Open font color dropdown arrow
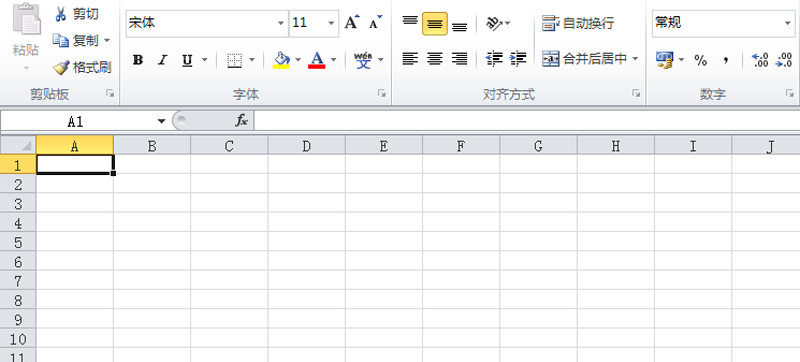 (334, 60)
